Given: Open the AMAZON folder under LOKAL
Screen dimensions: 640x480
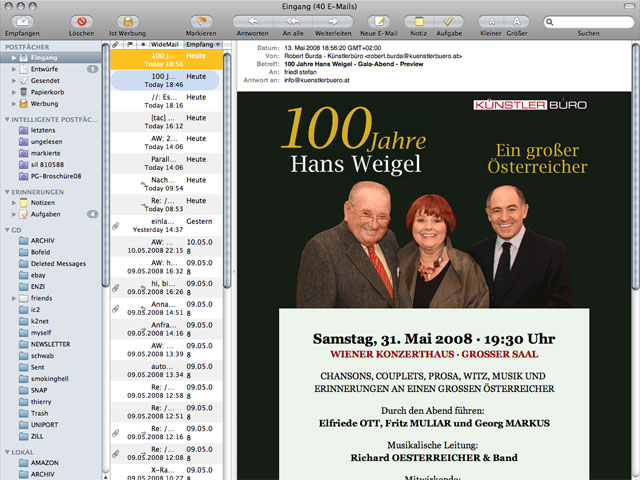Looking at the screenshot, I should click(x=51, y=463).
